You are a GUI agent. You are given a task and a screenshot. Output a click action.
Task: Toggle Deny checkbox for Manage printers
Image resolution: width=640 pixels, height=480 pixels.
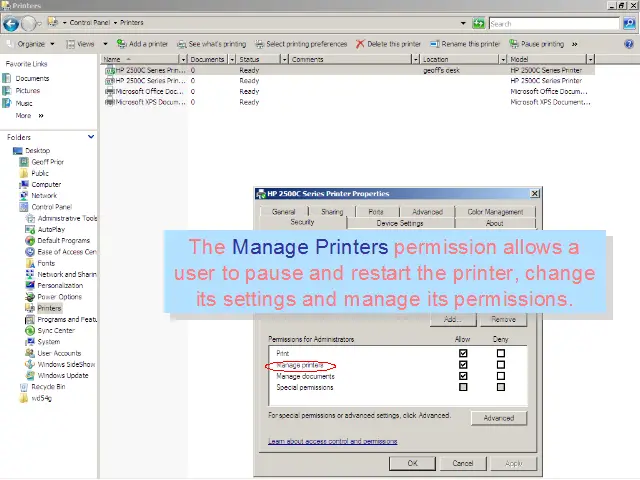coord(501,364)
